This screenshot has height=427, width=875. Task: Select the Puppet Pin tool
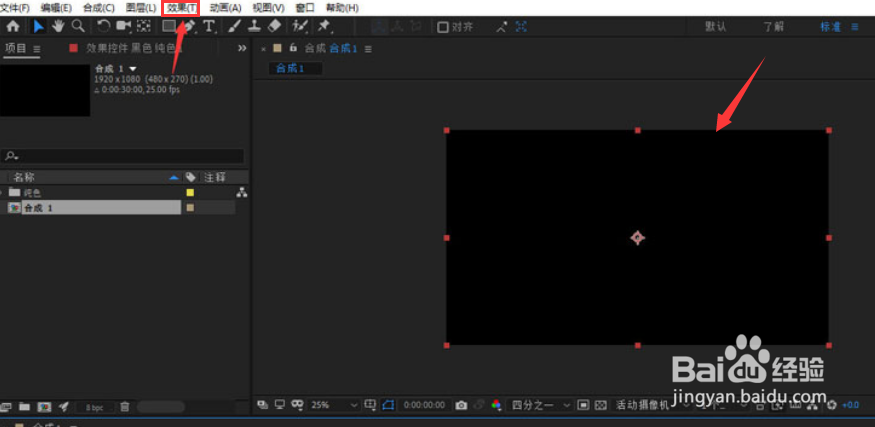point(323,26)
